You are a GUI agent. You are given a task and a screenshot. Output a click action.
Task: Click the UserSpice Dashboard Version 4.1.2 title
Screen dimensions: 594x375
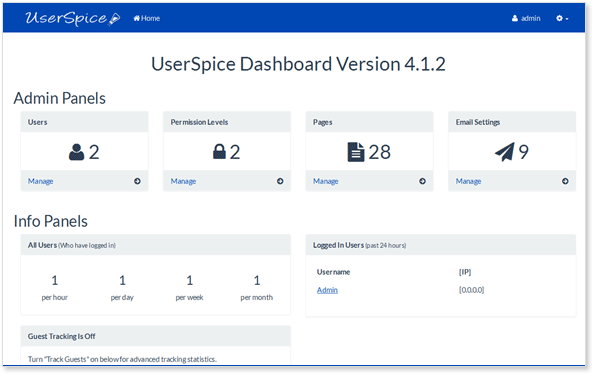coord(298,64)
